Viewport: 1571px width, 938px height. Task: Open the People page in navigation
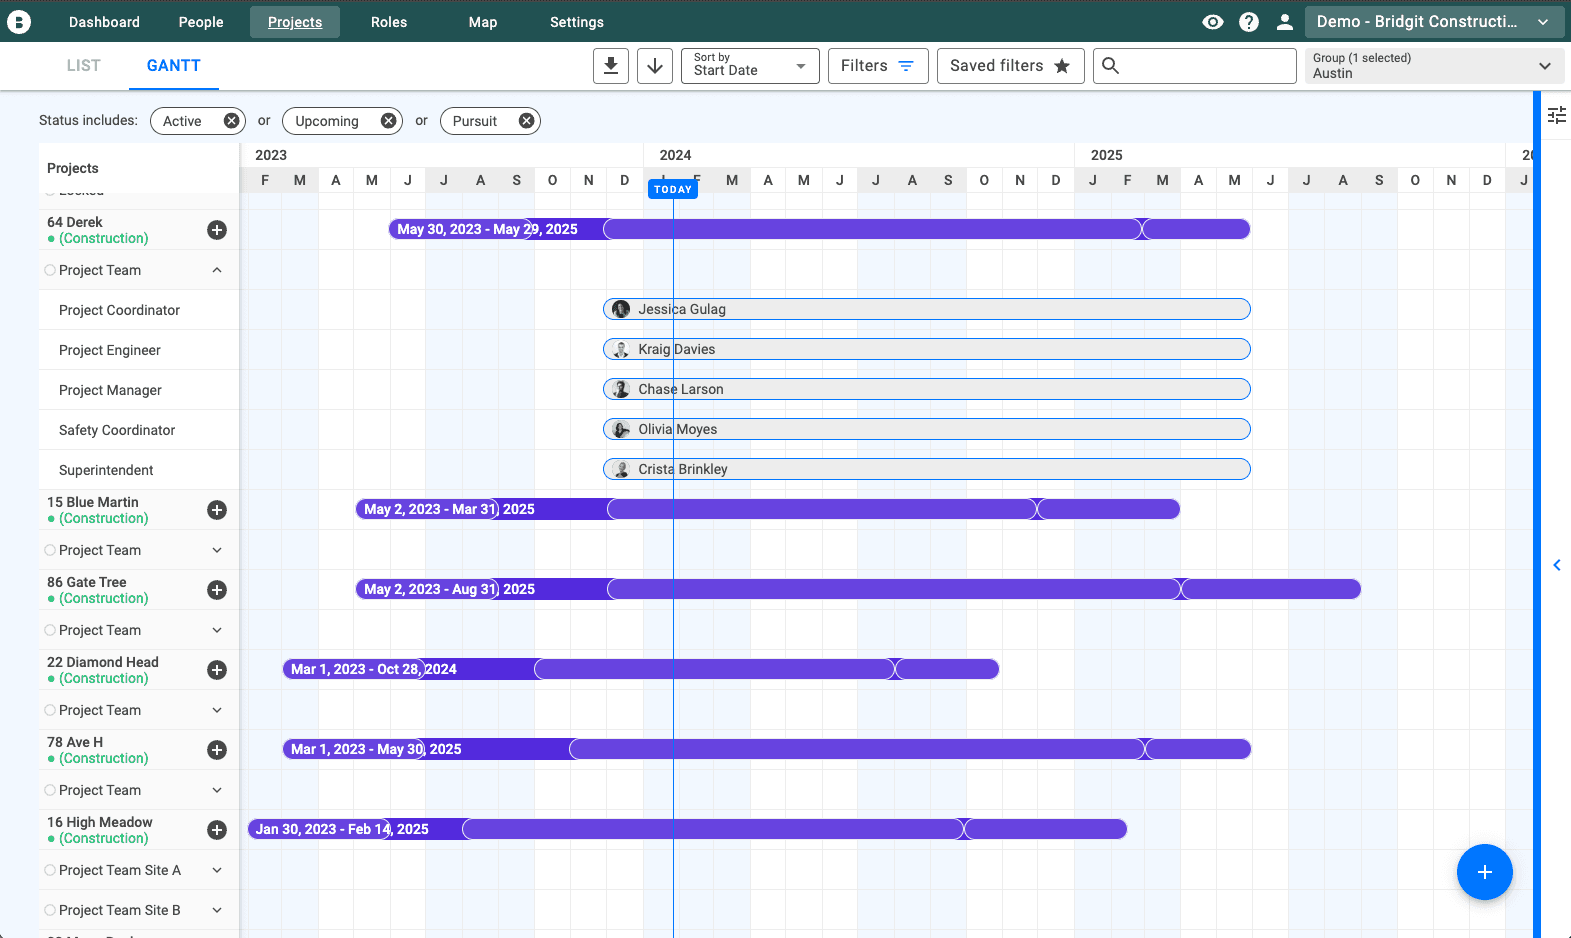(x=201, y=22)
